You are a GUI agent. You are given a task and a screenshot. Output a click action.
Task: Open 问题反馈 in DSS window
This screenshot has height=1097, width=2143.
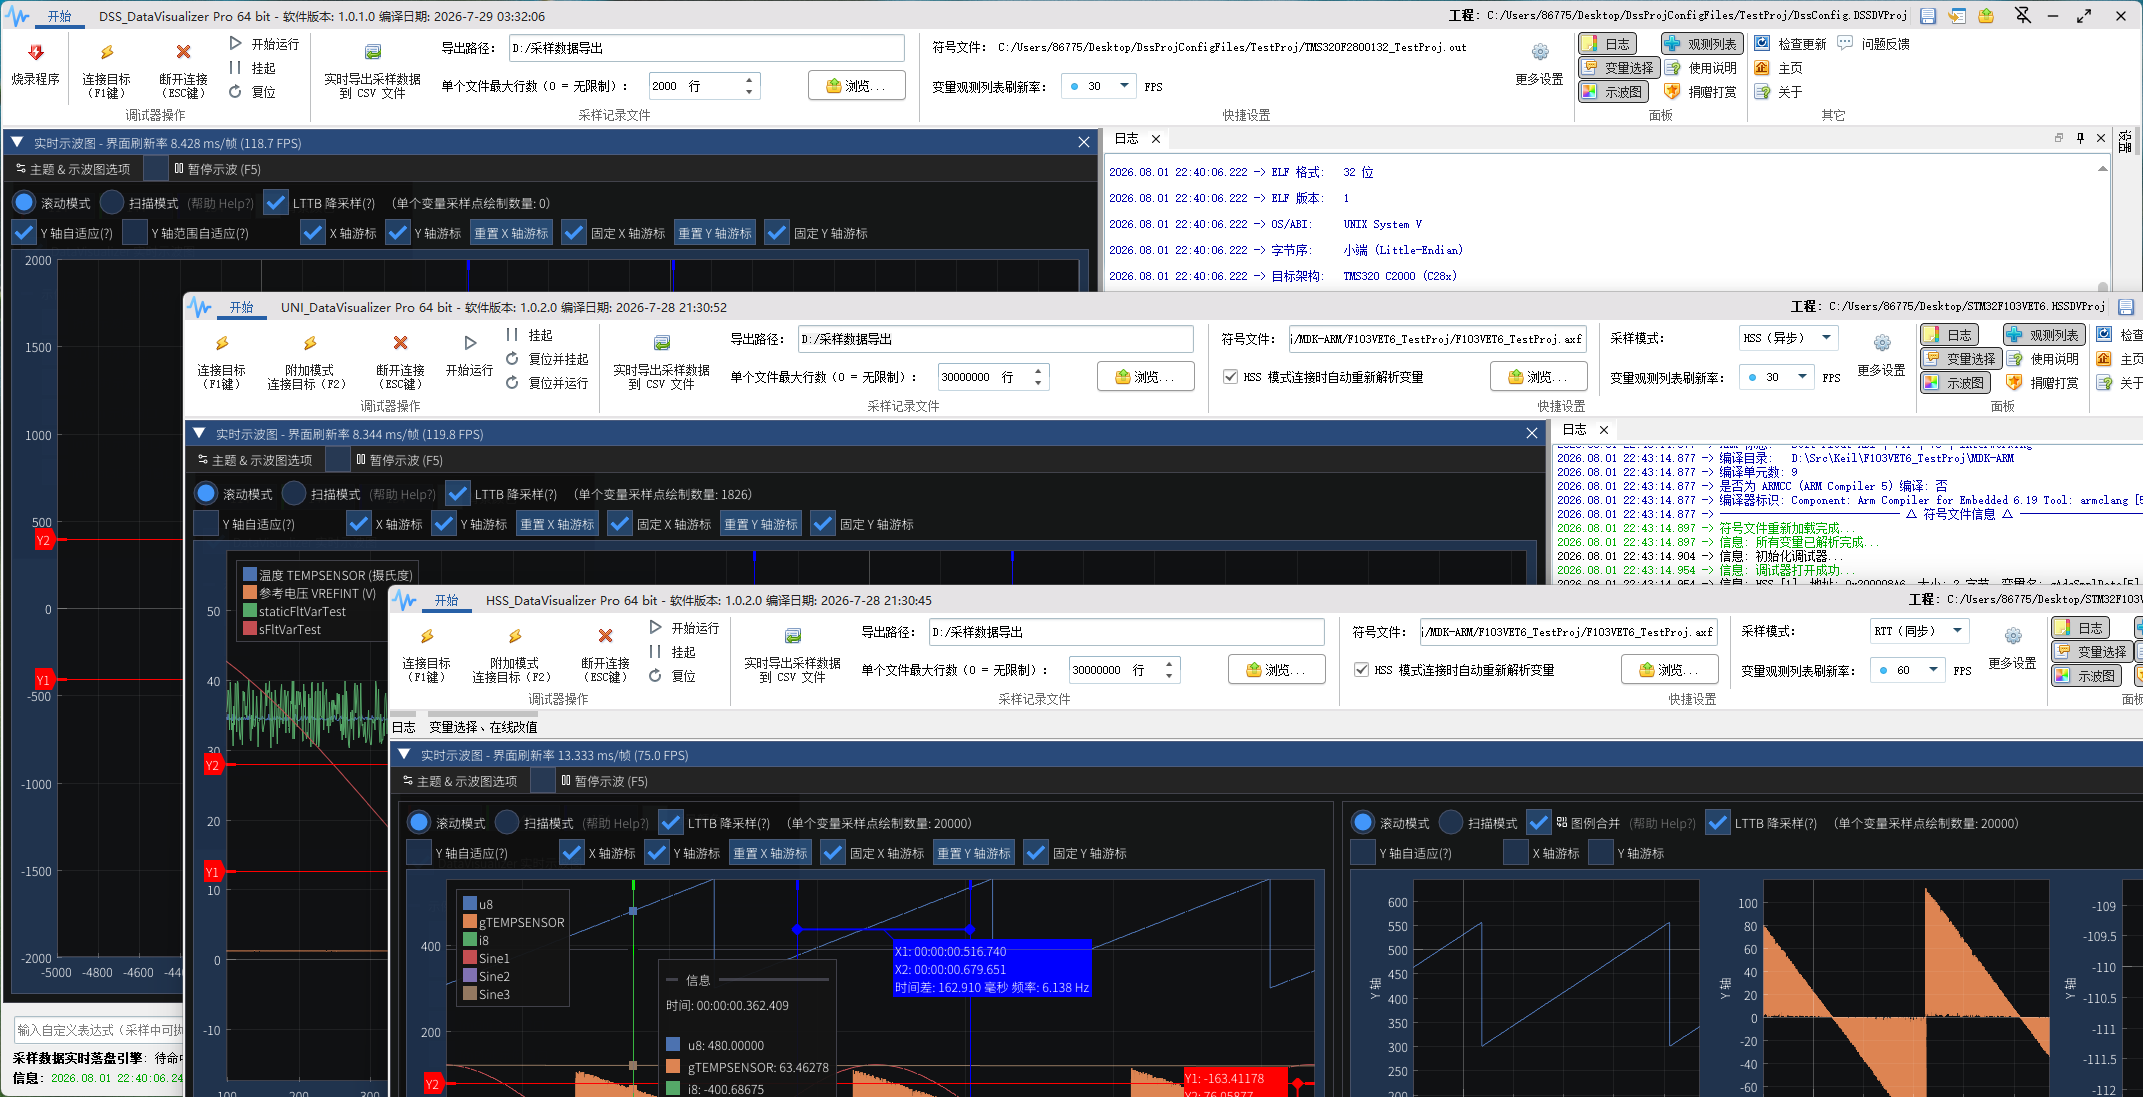point(1874,44)
